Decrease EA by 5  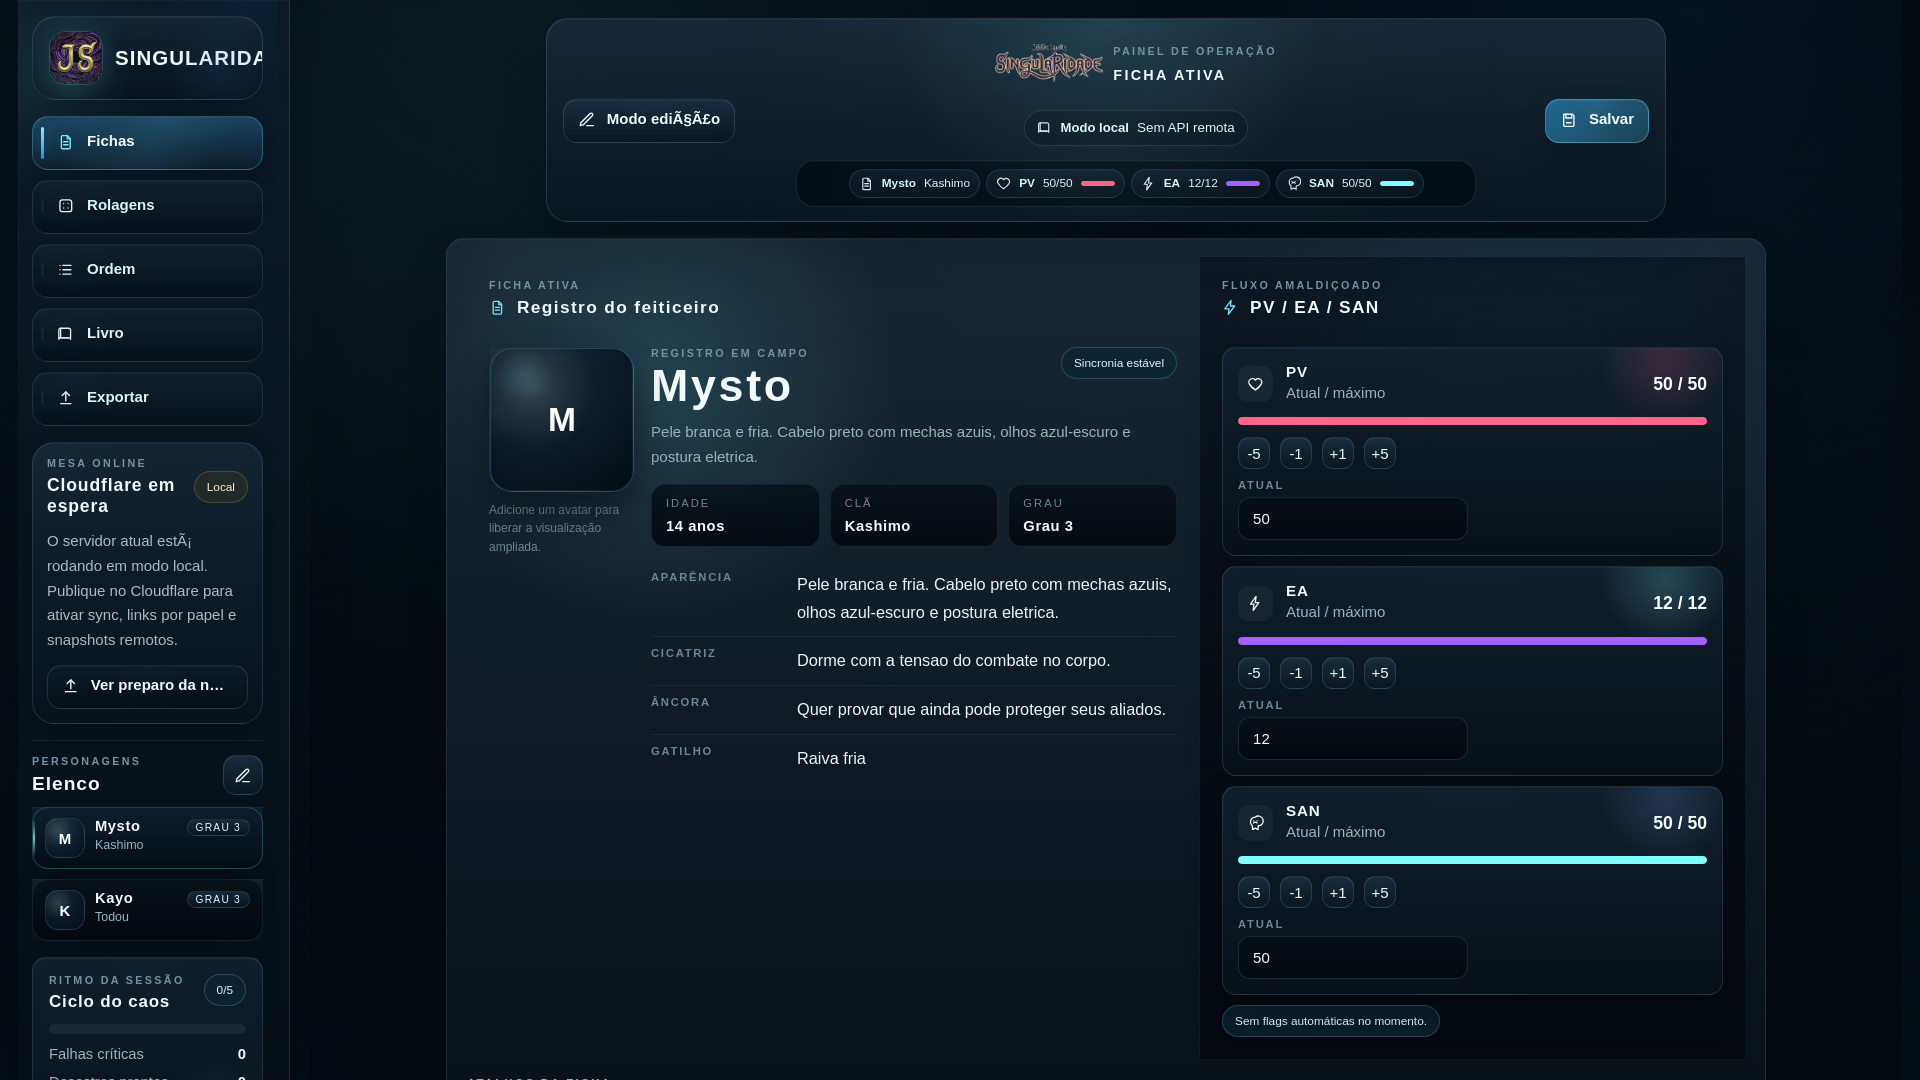pos(1254,673)
